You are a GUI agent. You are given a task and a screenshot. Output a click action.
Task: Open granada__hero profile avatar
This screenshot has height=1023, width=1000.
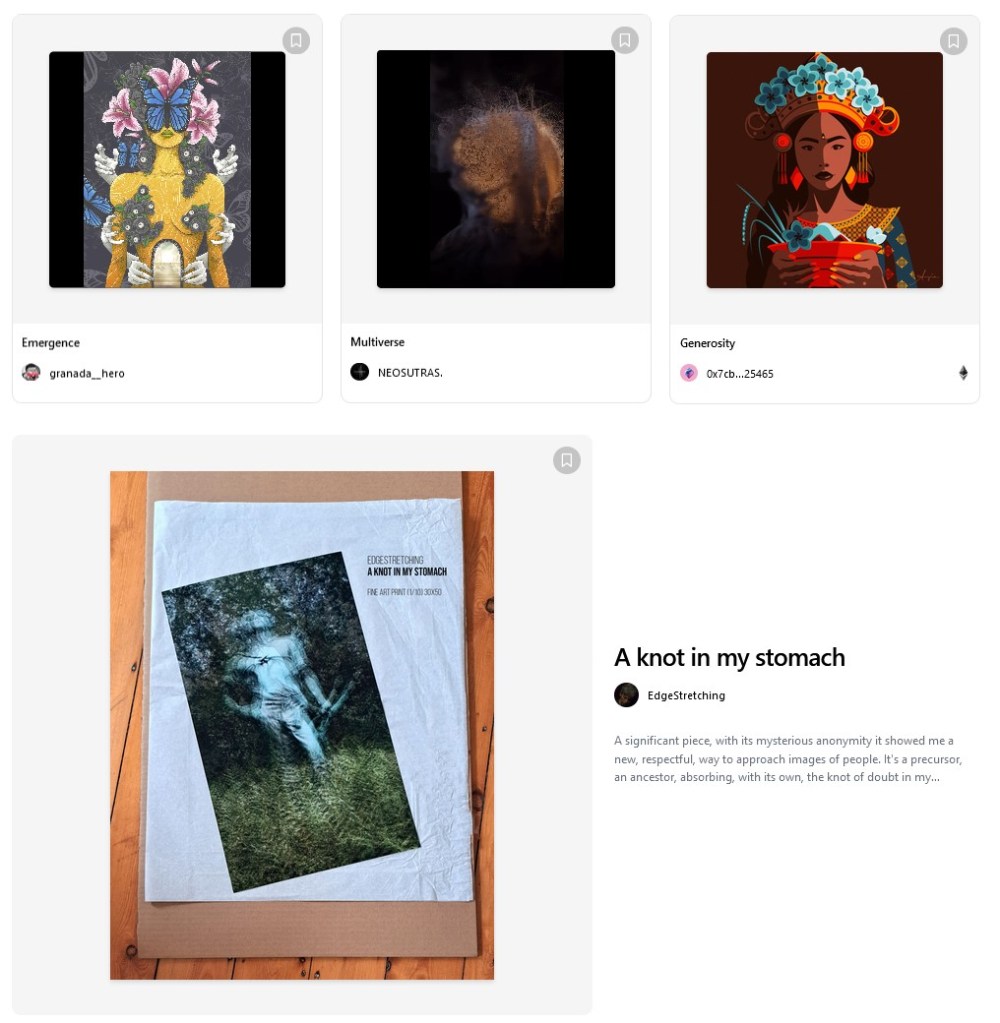pyautogui.click(x=31, y=373)
